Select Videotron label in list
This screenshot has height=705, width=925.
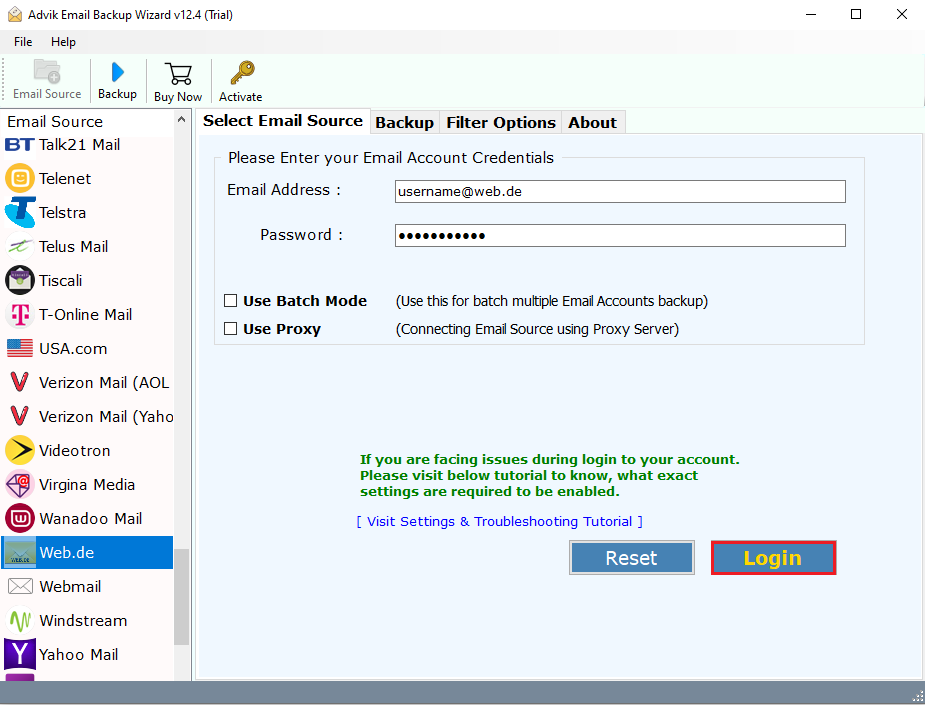[x=74, y=451]
